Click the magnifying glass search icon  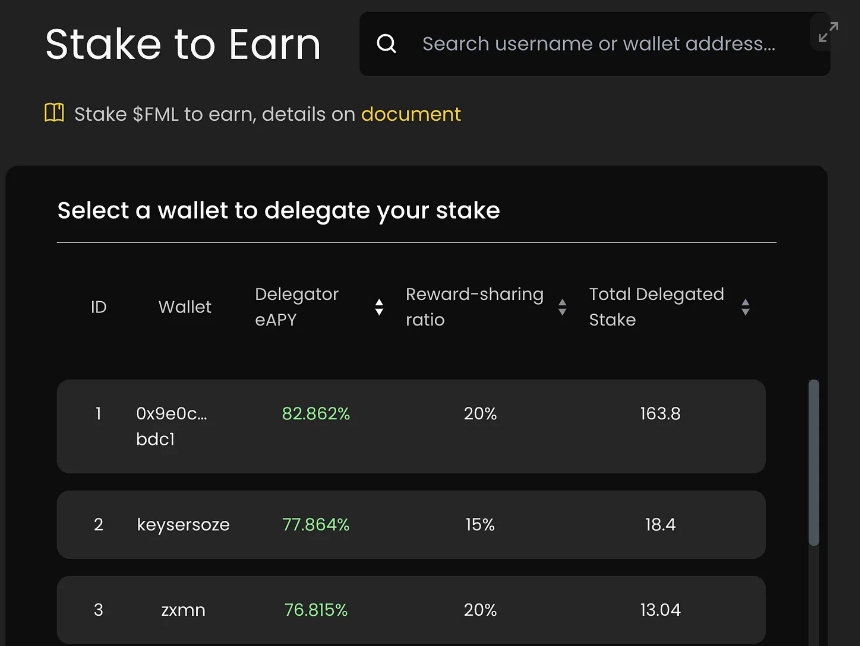point(386,43)
